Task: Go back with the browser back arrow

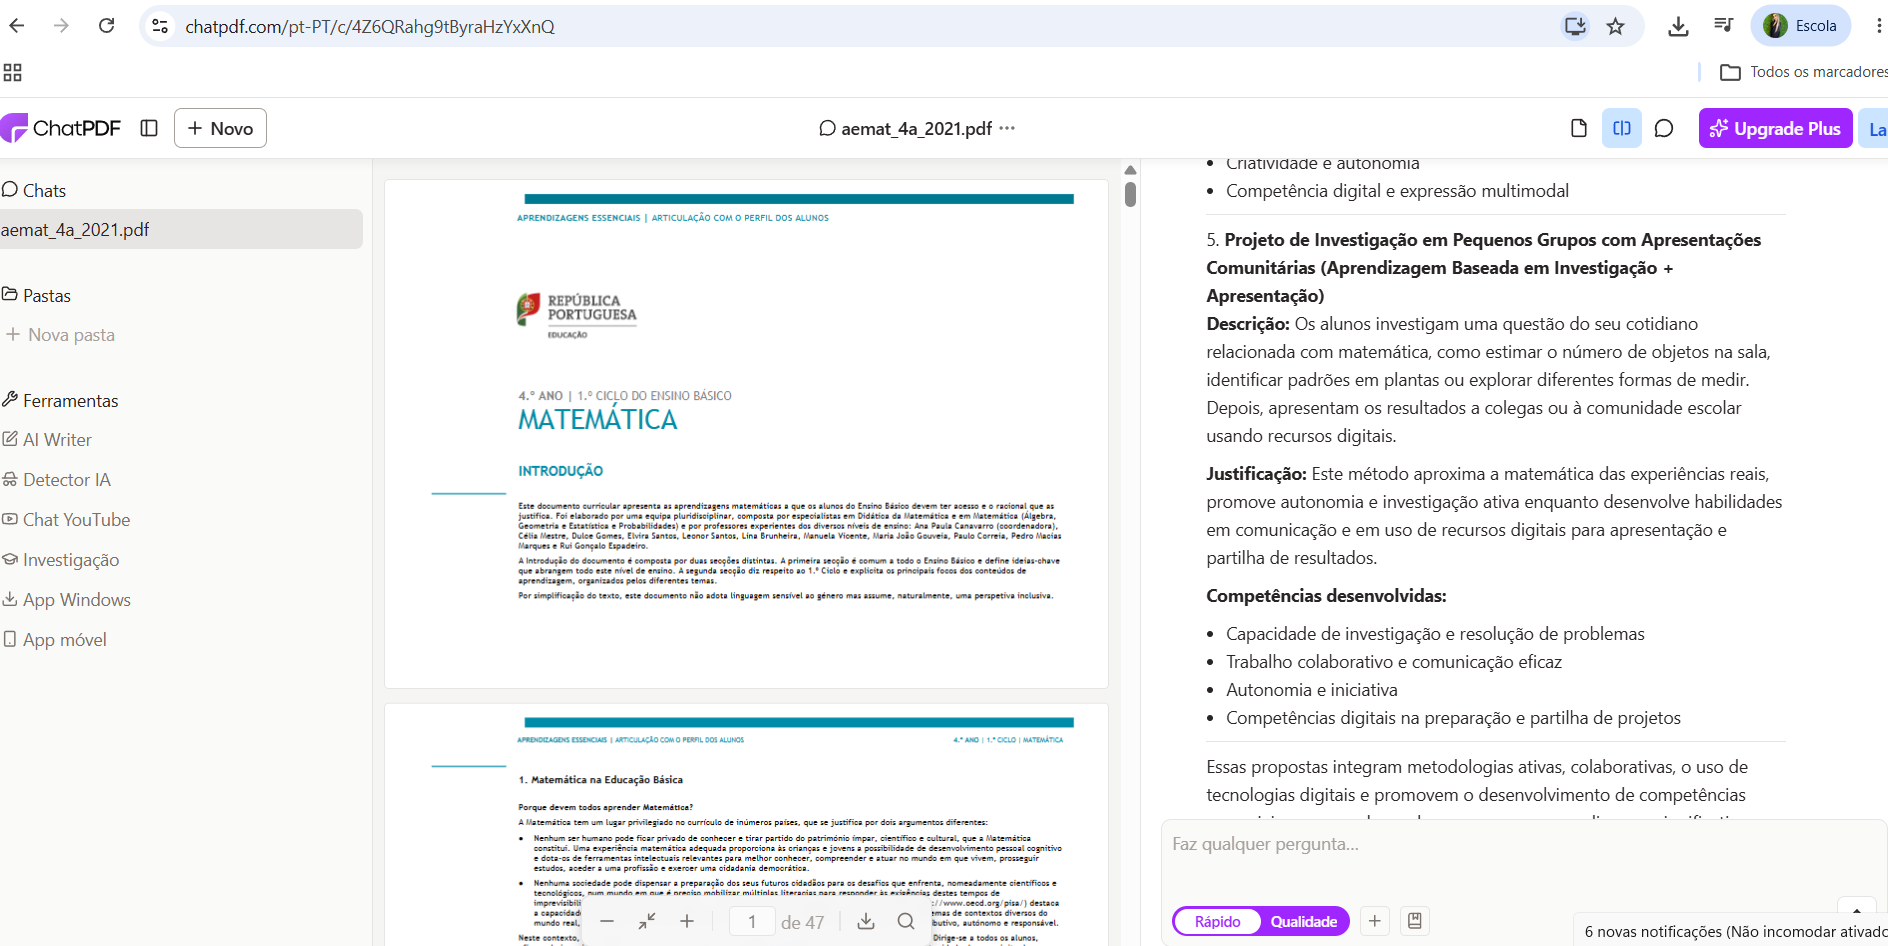Action: pyautogui.click(x=17, y=26)
